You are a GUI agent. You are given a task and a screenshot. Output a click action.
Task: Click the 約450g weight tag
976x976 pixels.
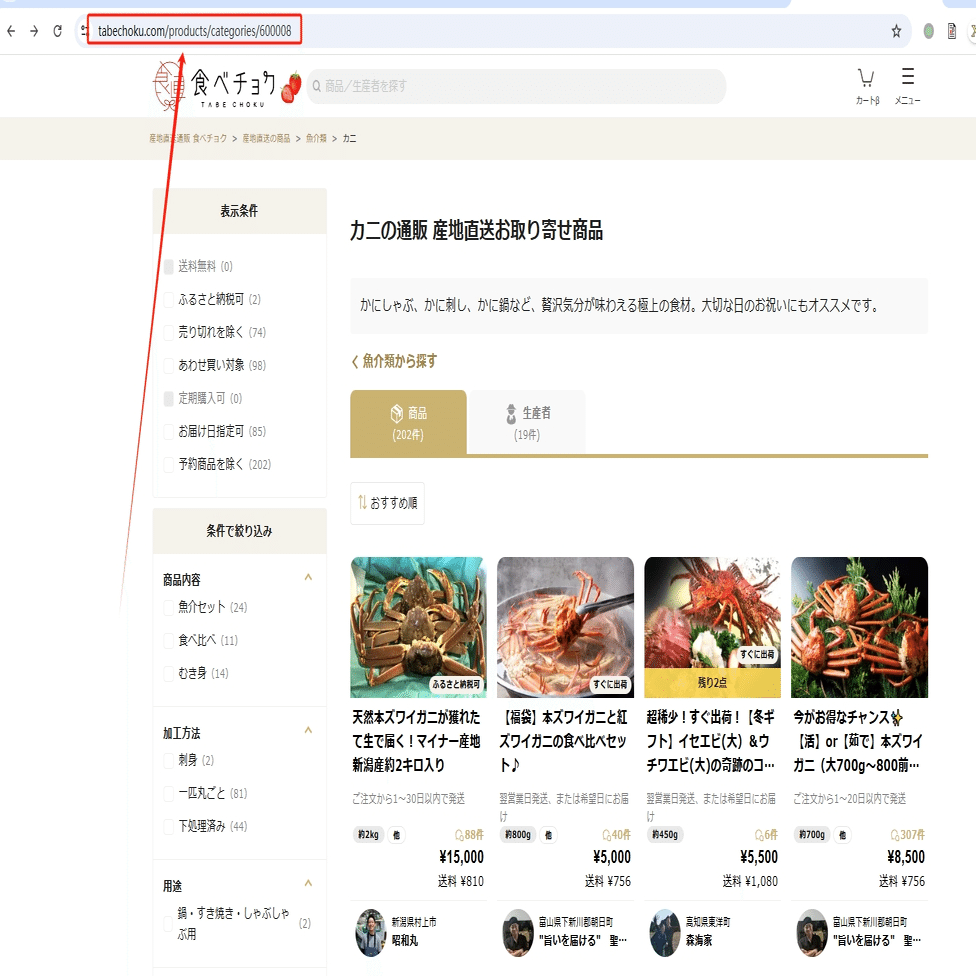[665, 835]
